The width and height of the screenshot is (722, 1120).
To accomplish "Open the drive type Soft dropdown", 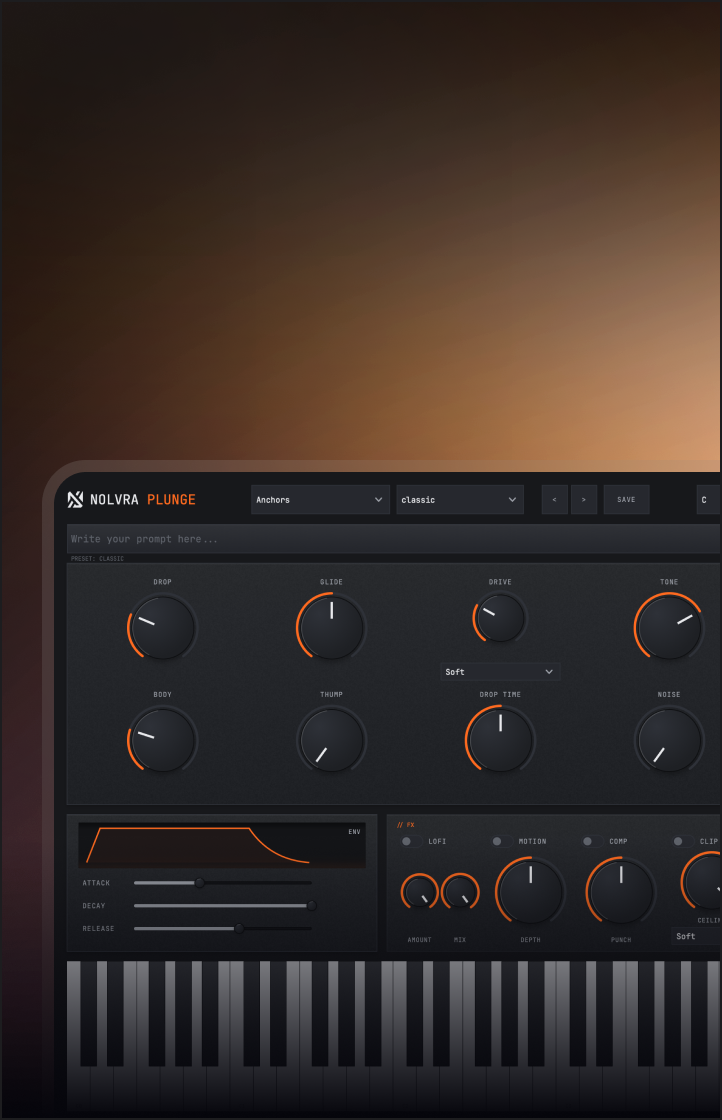I will point(500,671).
